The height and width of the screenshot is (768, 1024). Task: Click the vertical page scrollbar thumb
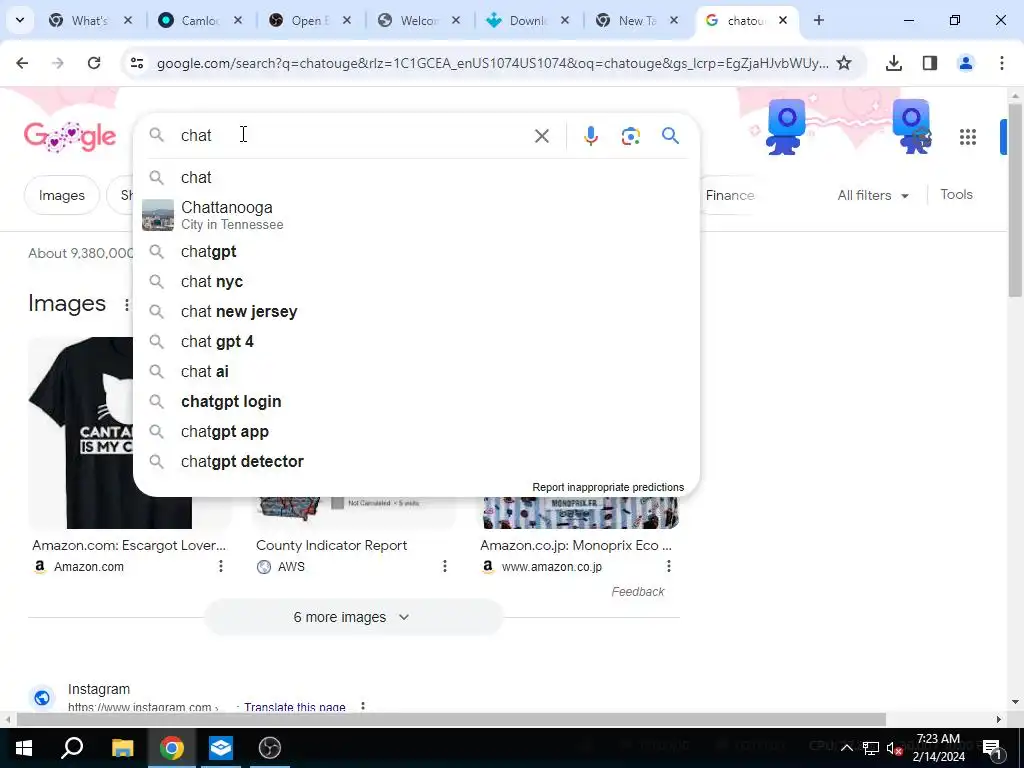1015,199
